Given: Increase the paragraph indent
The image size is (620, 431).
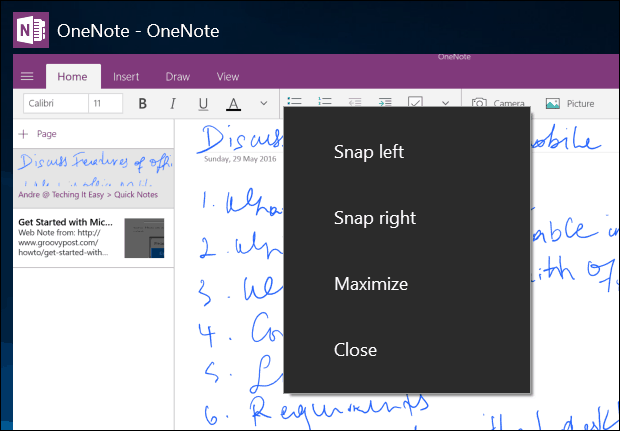Looking at the screenshot, I should tap(385, 102).
